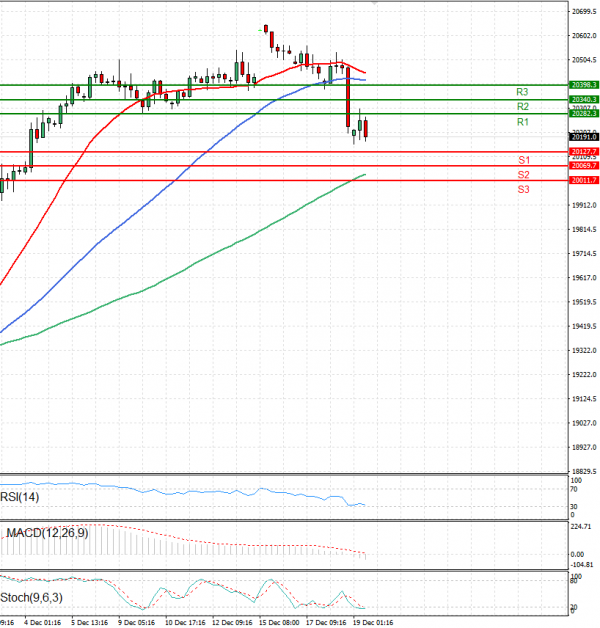Click the S2 support label
Viewport: 600px width, 628px height.
[x=523, y=175]
